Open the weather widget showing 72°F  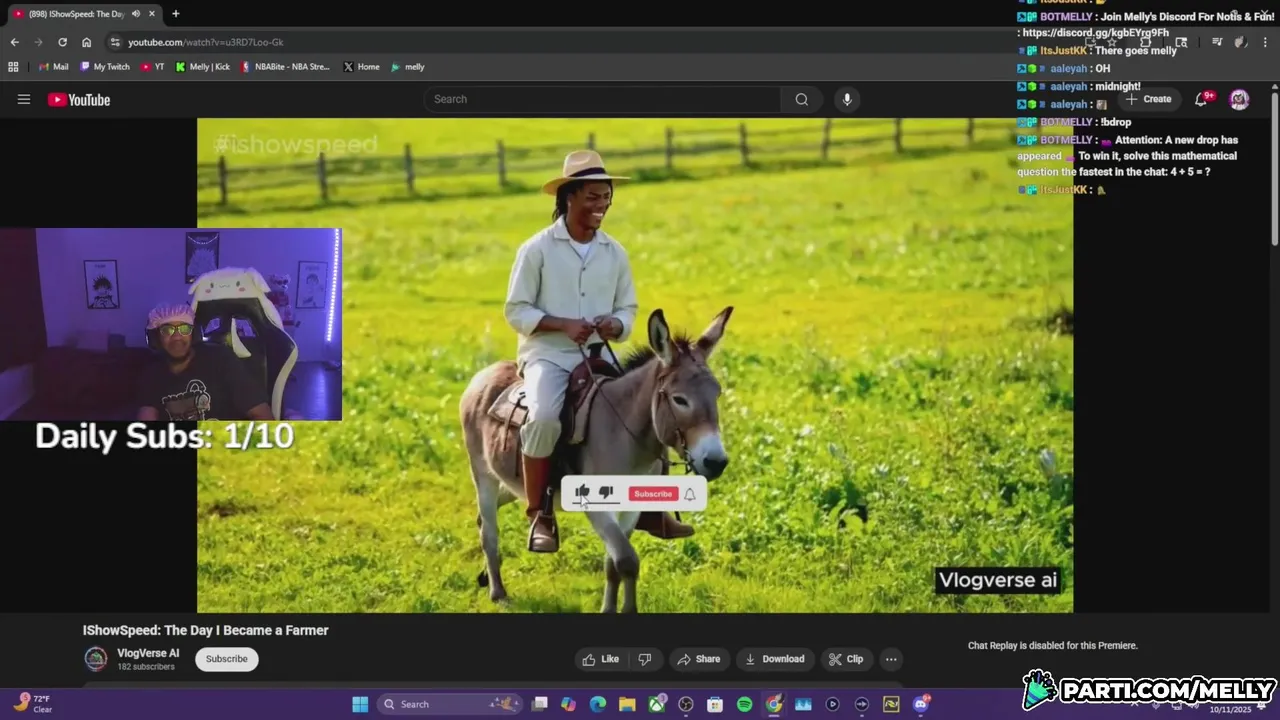coord(32,704)
